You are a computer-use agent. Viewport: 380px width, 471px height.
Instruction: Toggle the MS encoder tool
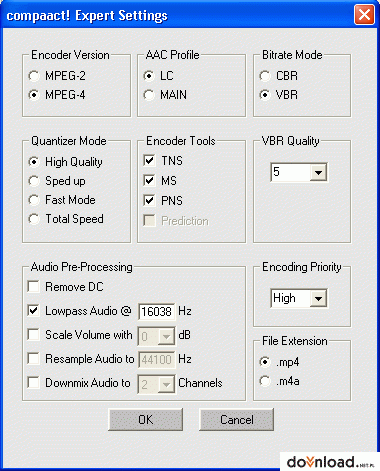point(149,181)
